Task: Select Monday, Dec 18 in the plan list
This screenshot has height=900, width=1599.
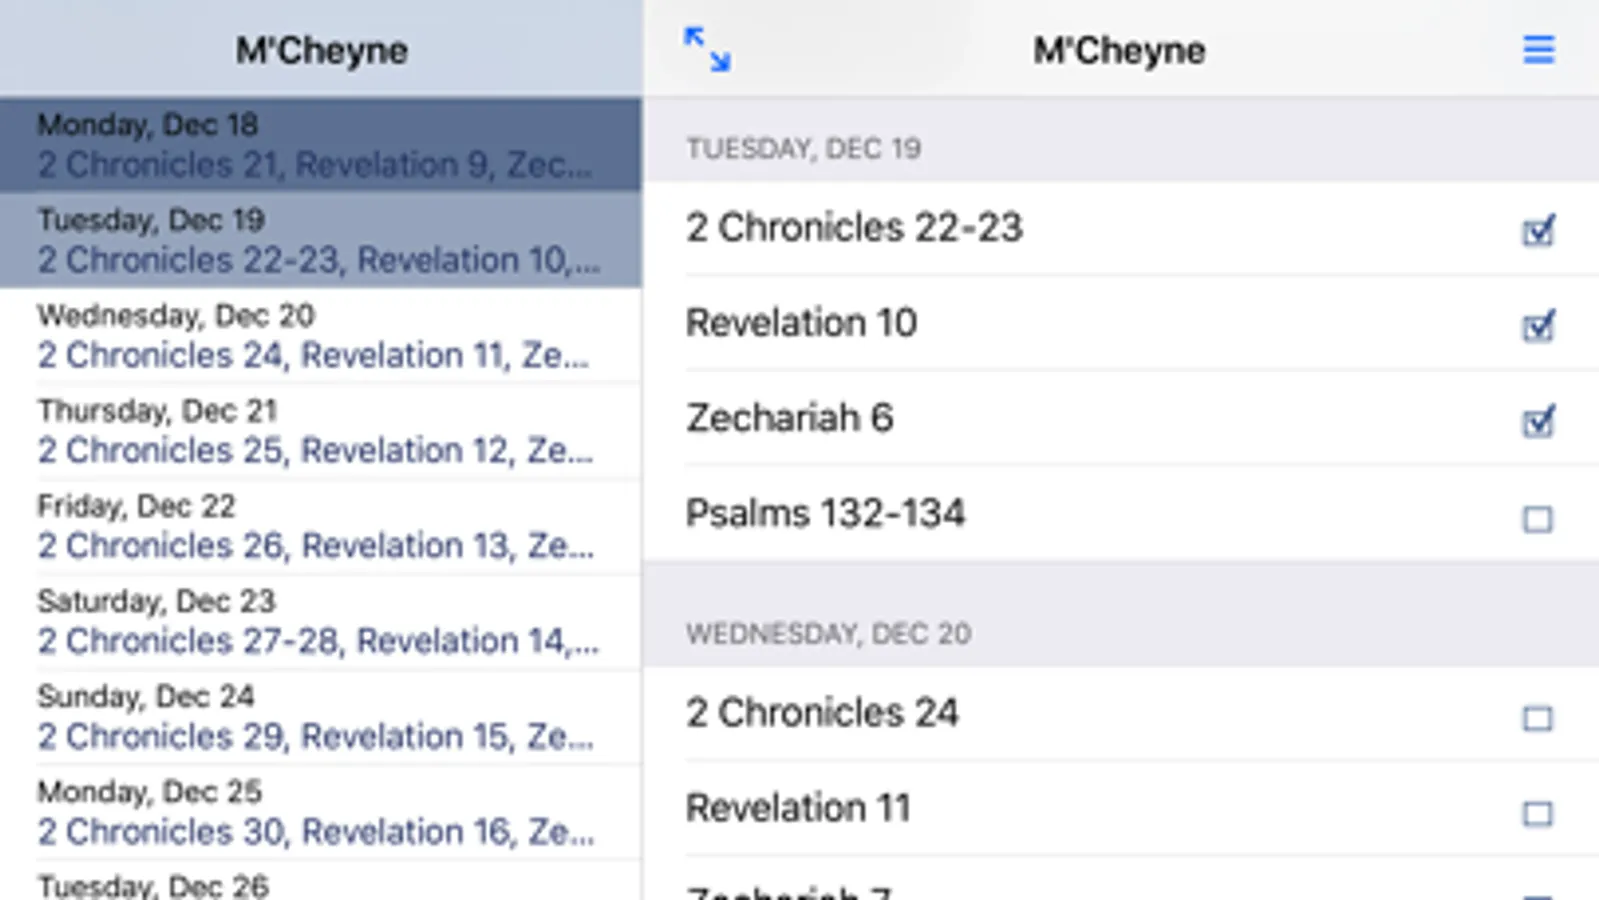Action: click(320, 145)
